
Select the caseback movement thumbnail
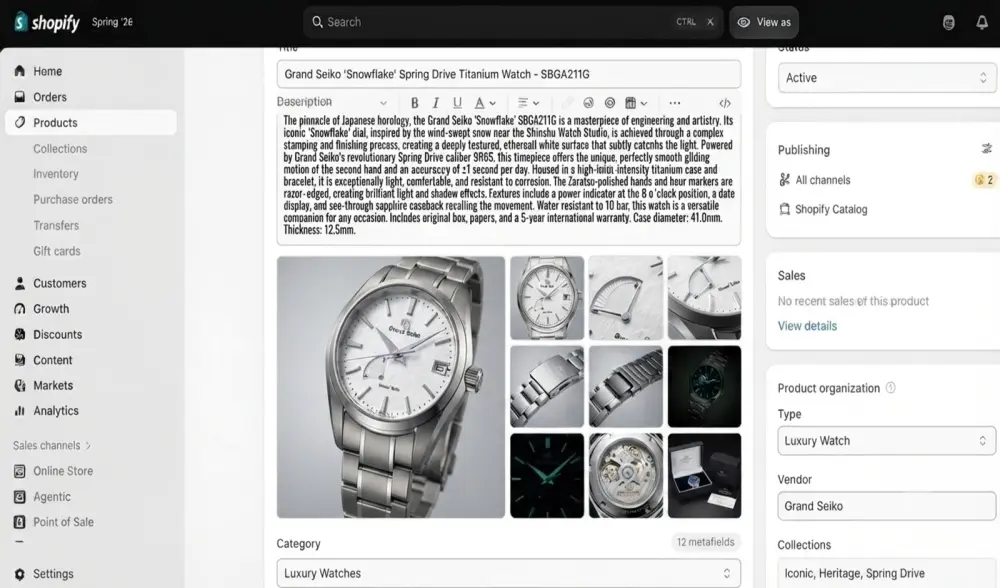[x=626, y=476]
